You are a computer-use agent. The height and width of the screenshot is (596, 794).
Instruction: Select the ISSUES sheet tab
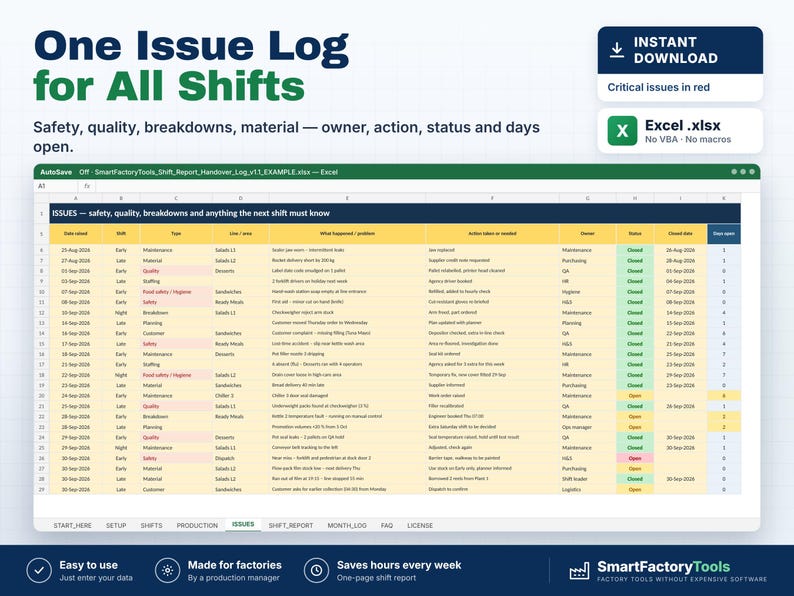click(243, 525)
